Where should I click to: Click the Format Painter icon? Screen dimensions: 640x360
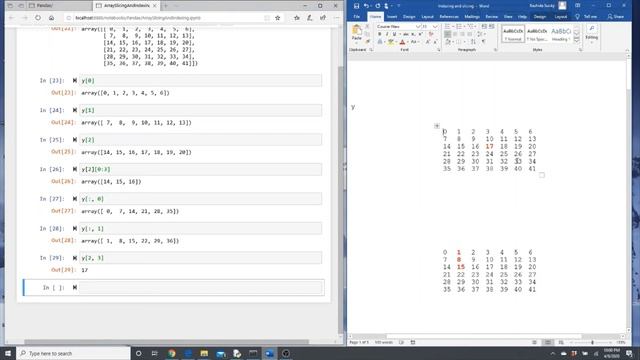(367, 42)
